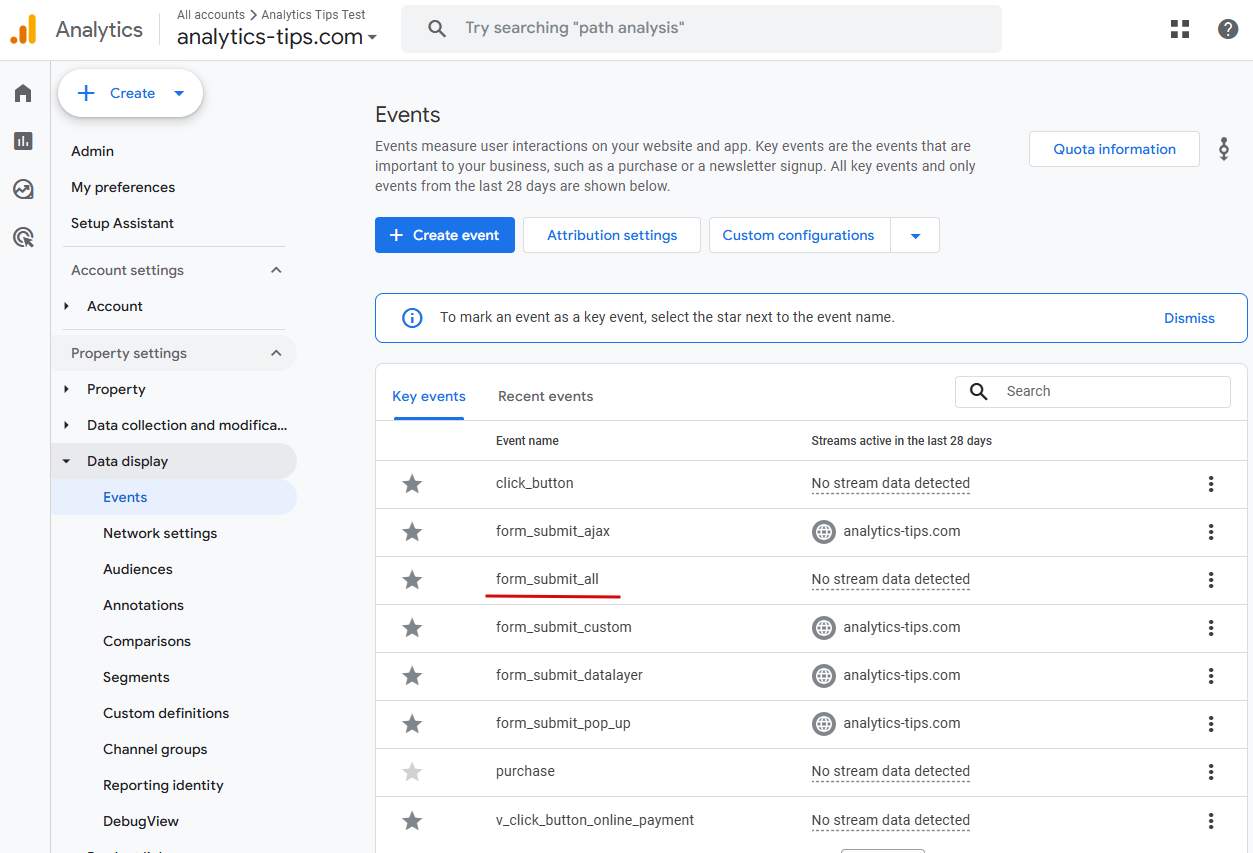Open more options for click_button event
The height and width of the screenshot is (853, 1253).
click(x=1211, y=484)
